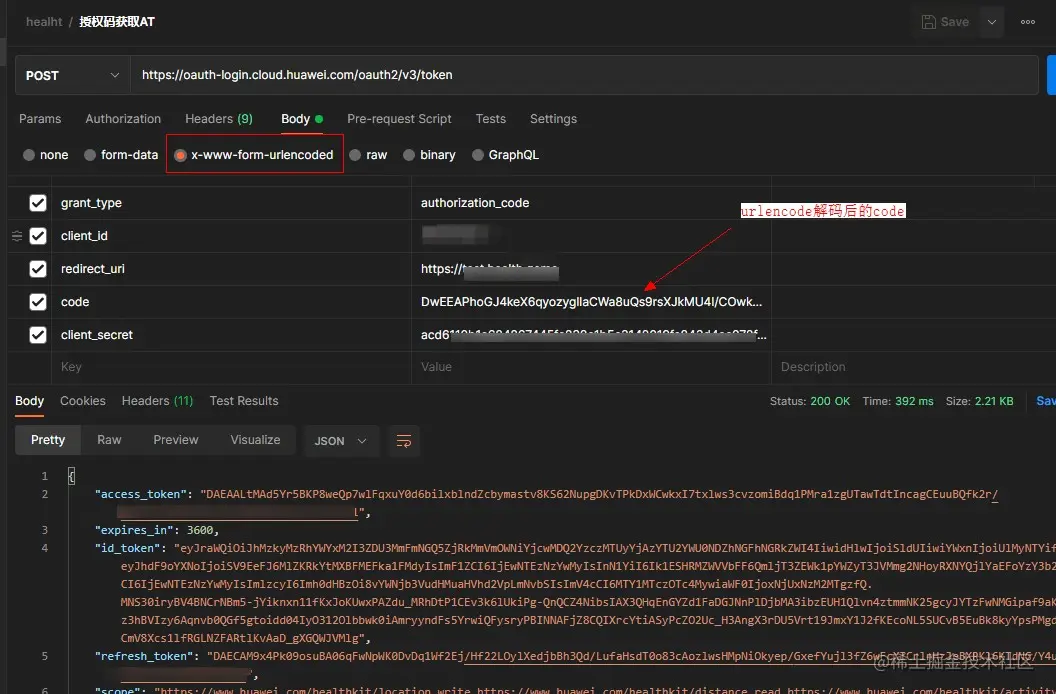Select the none body type

coord(45,155)
